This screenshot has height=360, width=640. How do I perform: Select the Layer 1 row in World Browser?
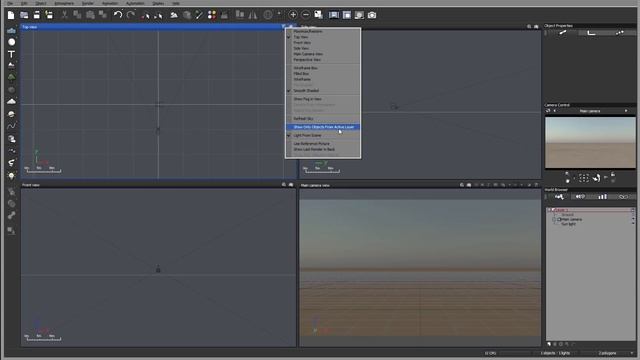point(591,210)
